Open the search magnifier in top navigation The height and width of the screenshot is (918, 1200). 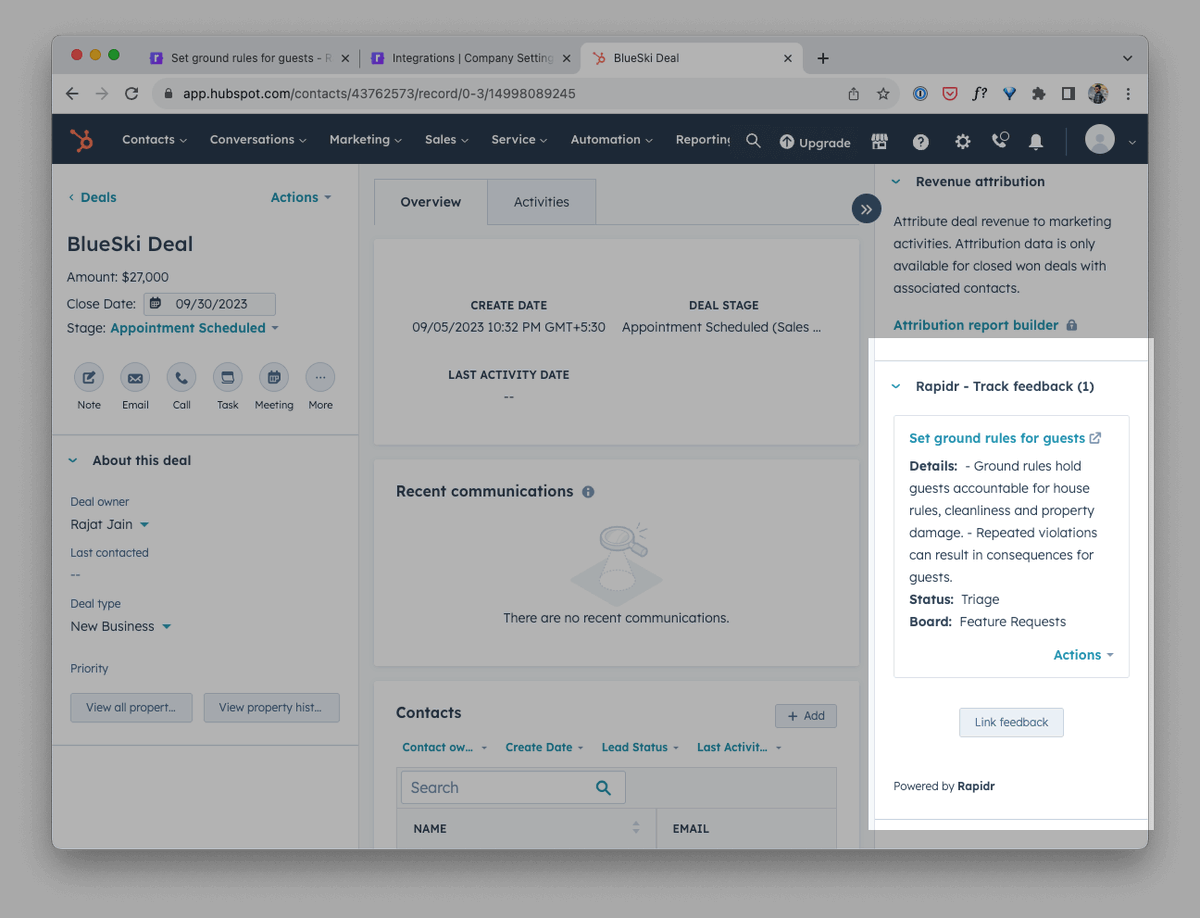(753, 140)
